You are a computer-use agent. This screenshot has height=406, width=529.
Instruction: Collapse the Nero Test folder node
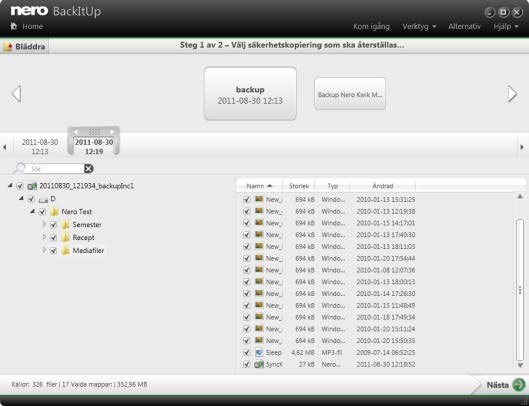coord(32,211)
